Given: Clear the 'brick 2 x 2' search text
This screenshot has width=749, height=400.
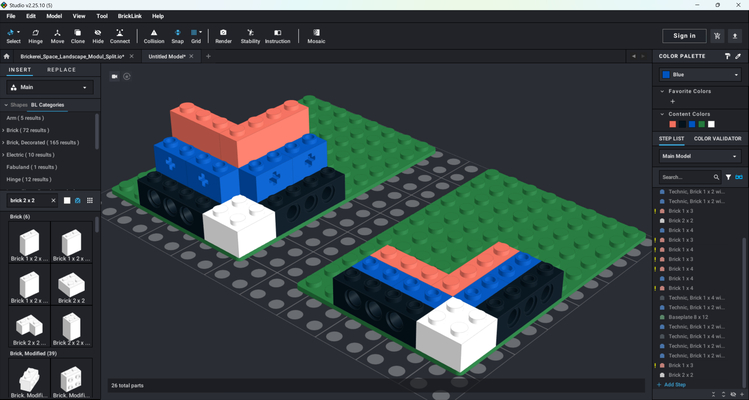Looking at the screenshot, I should point(54,200).
